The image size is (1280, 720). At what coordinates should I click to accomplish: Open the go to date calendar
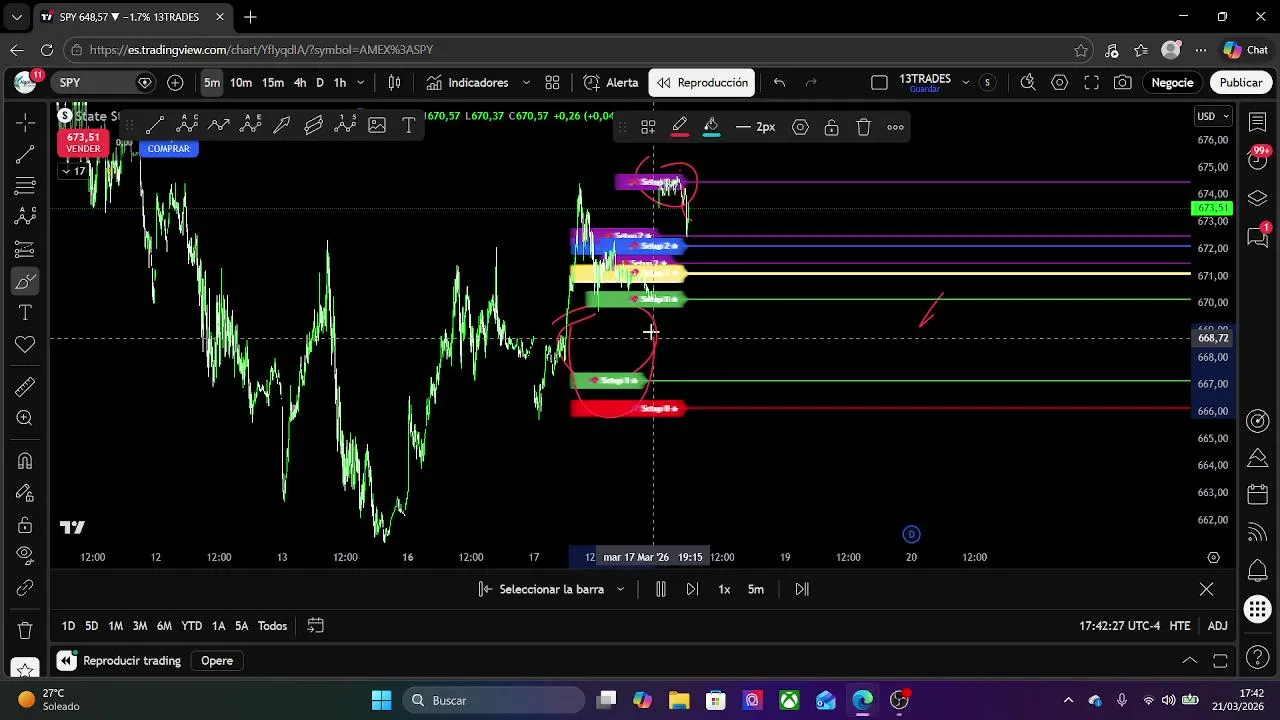pos(315,626)
